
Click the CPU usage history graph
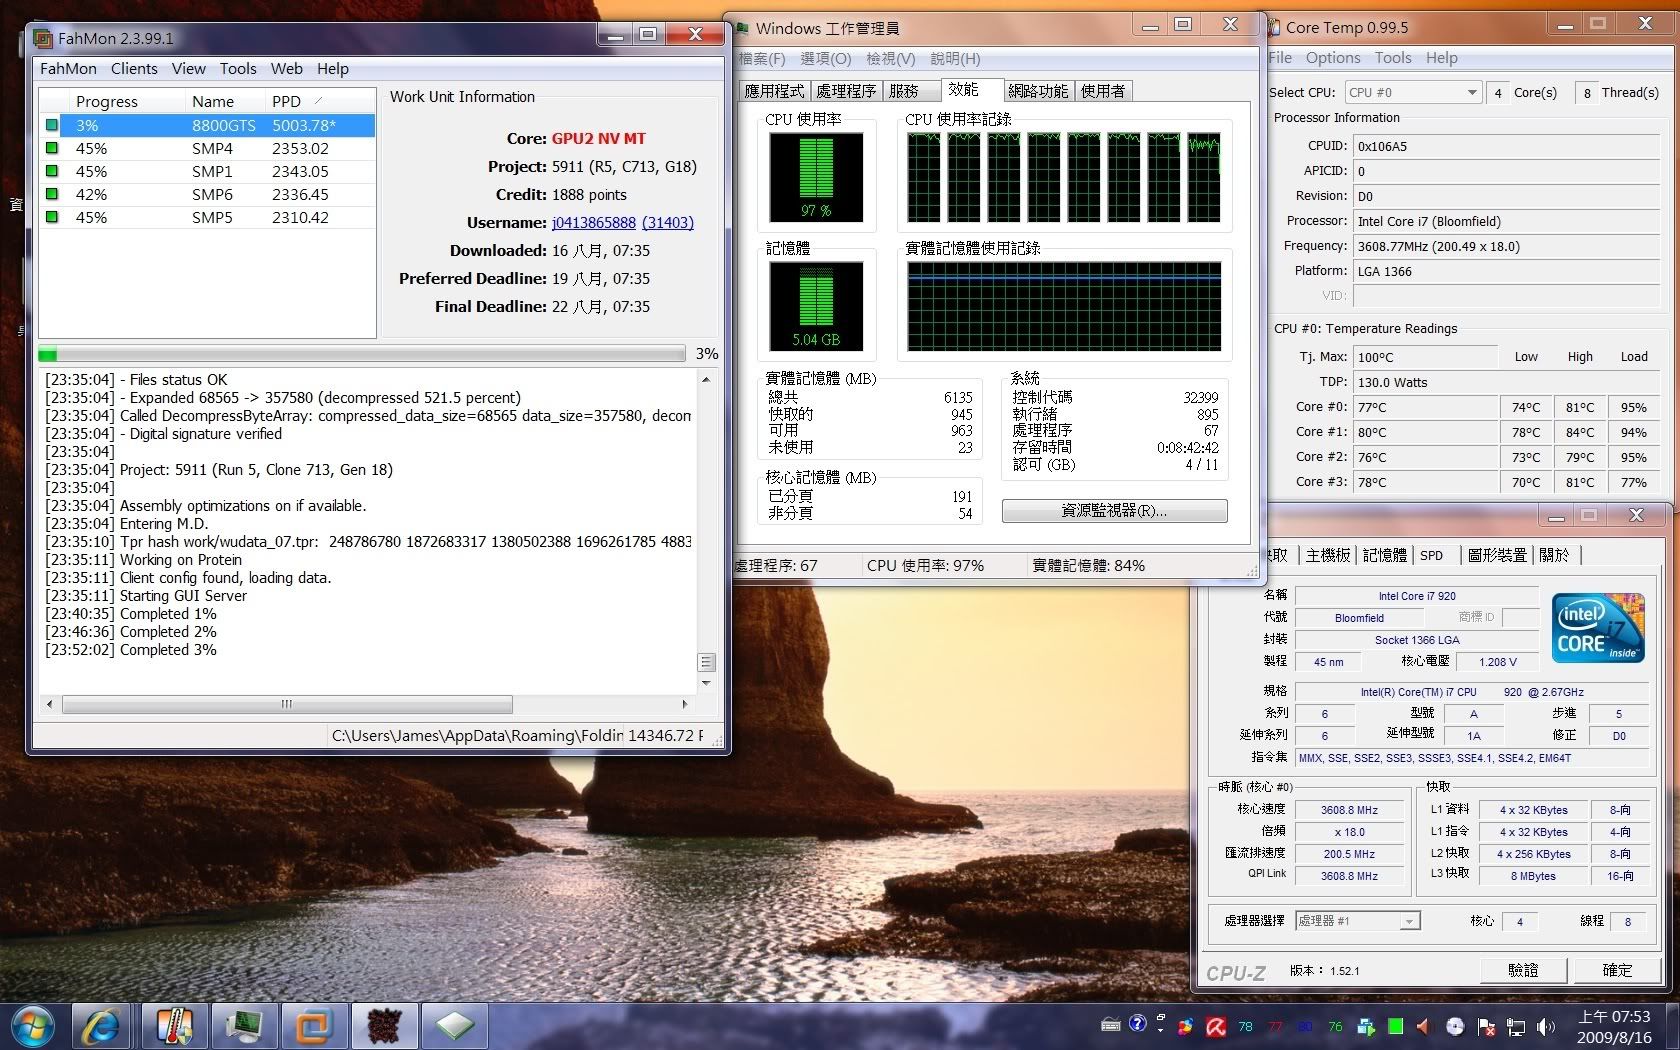1064,177
